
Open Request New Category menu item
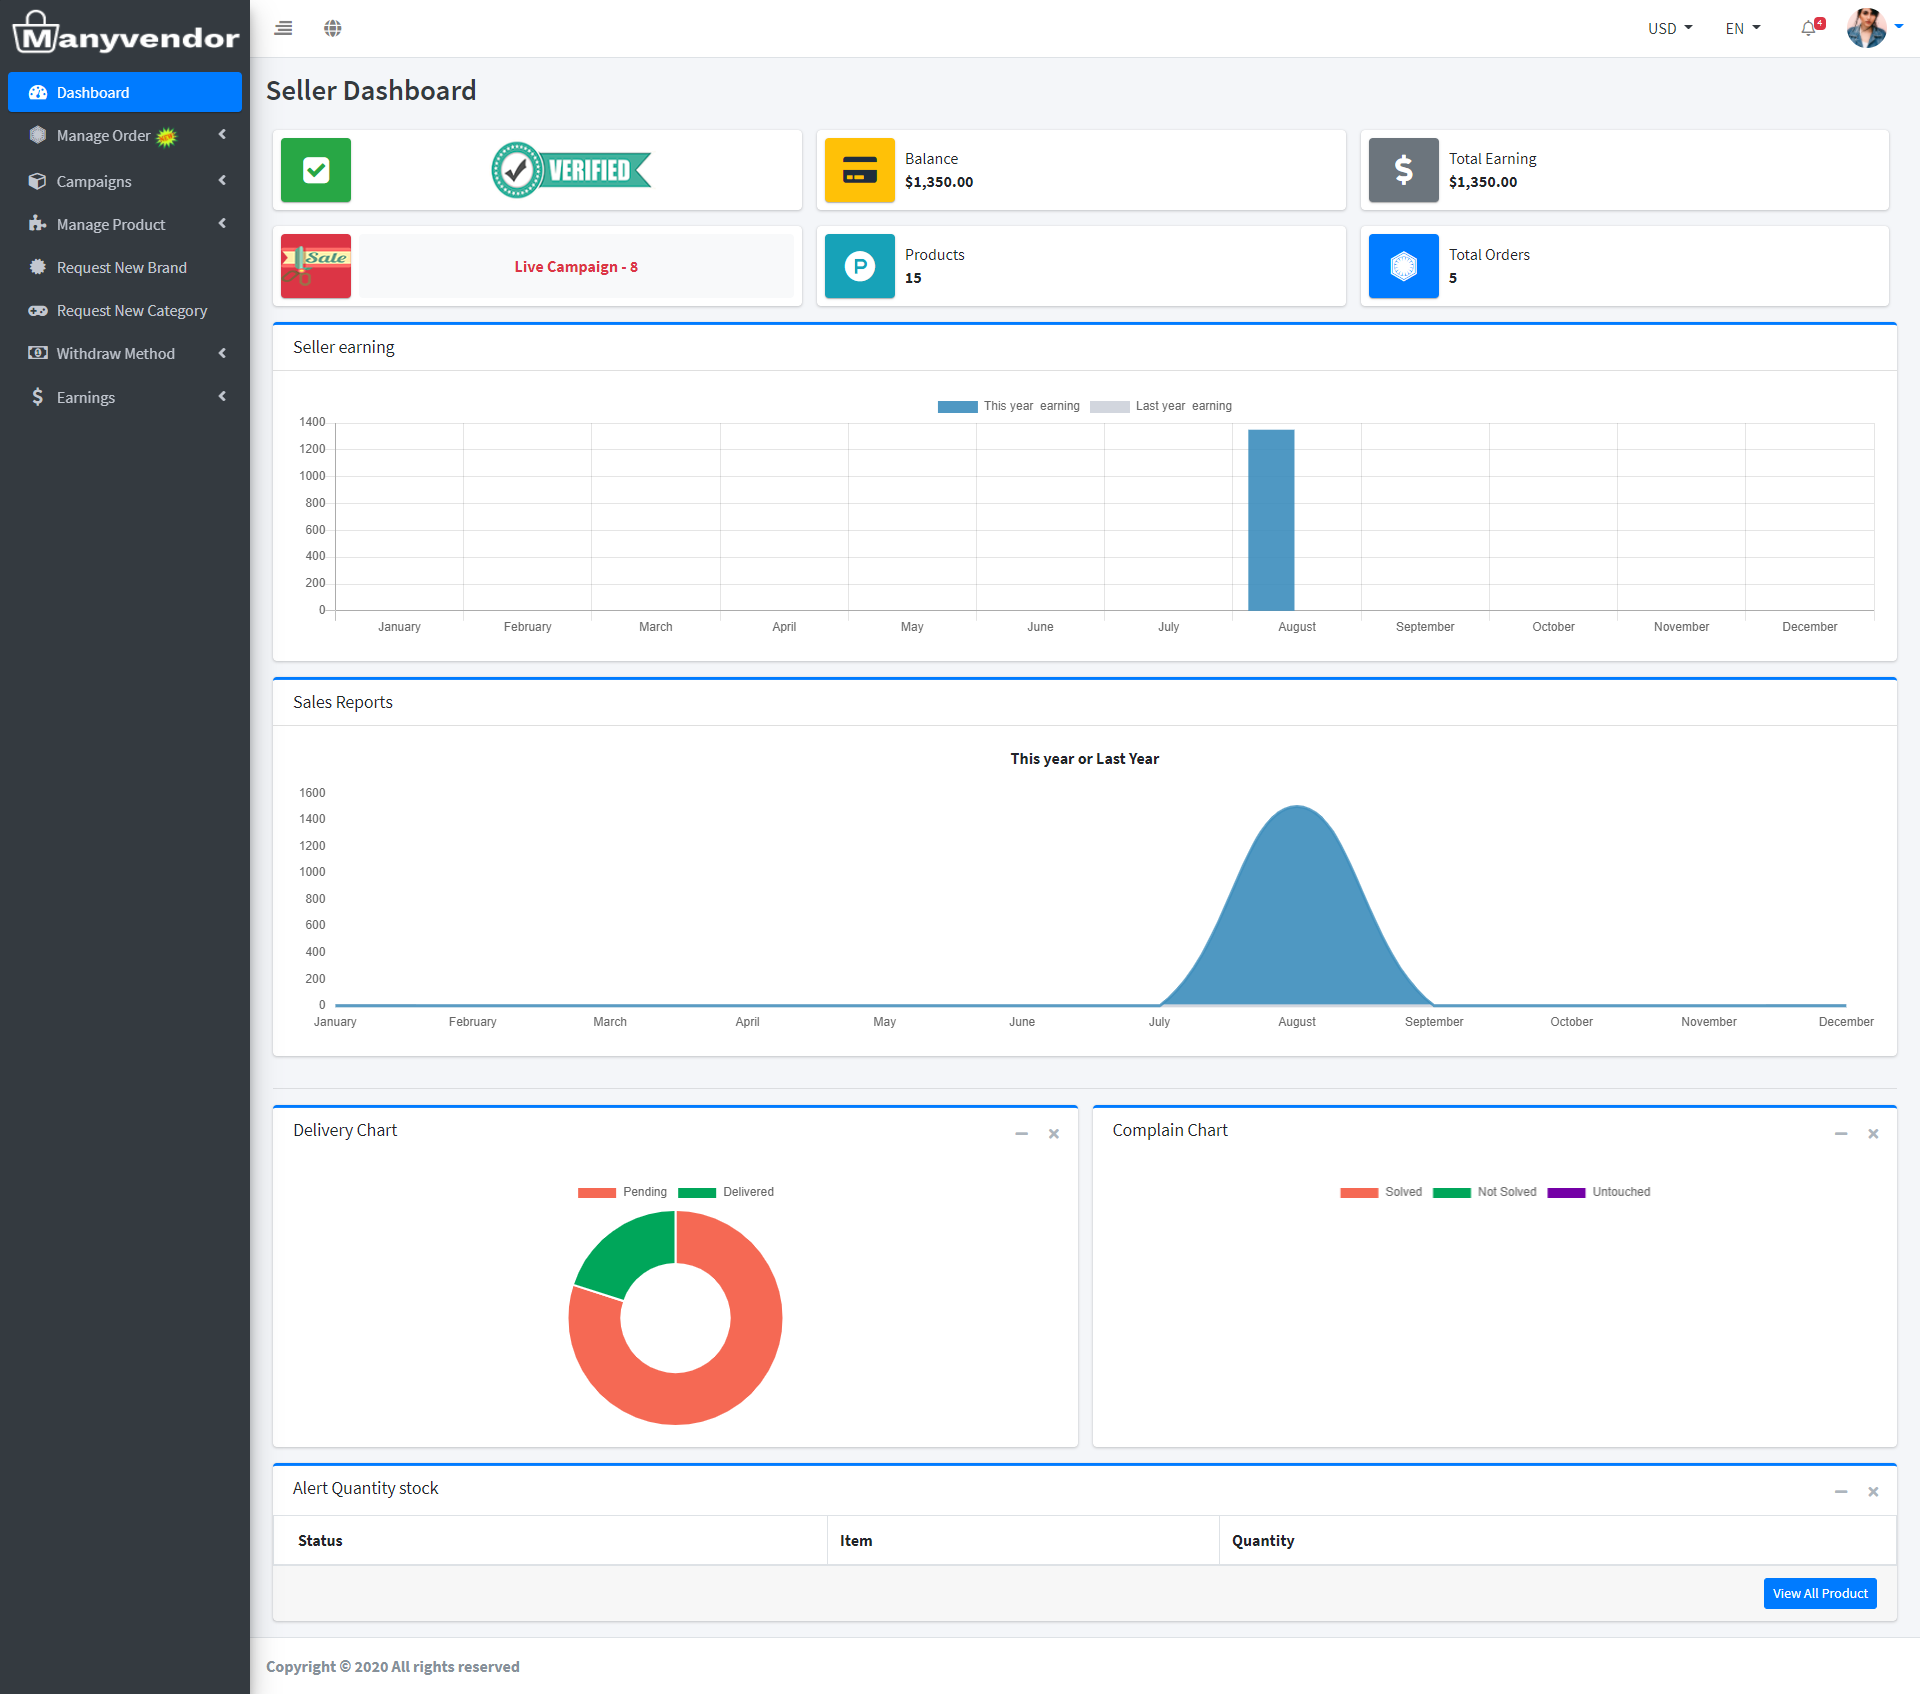[125, 310]
